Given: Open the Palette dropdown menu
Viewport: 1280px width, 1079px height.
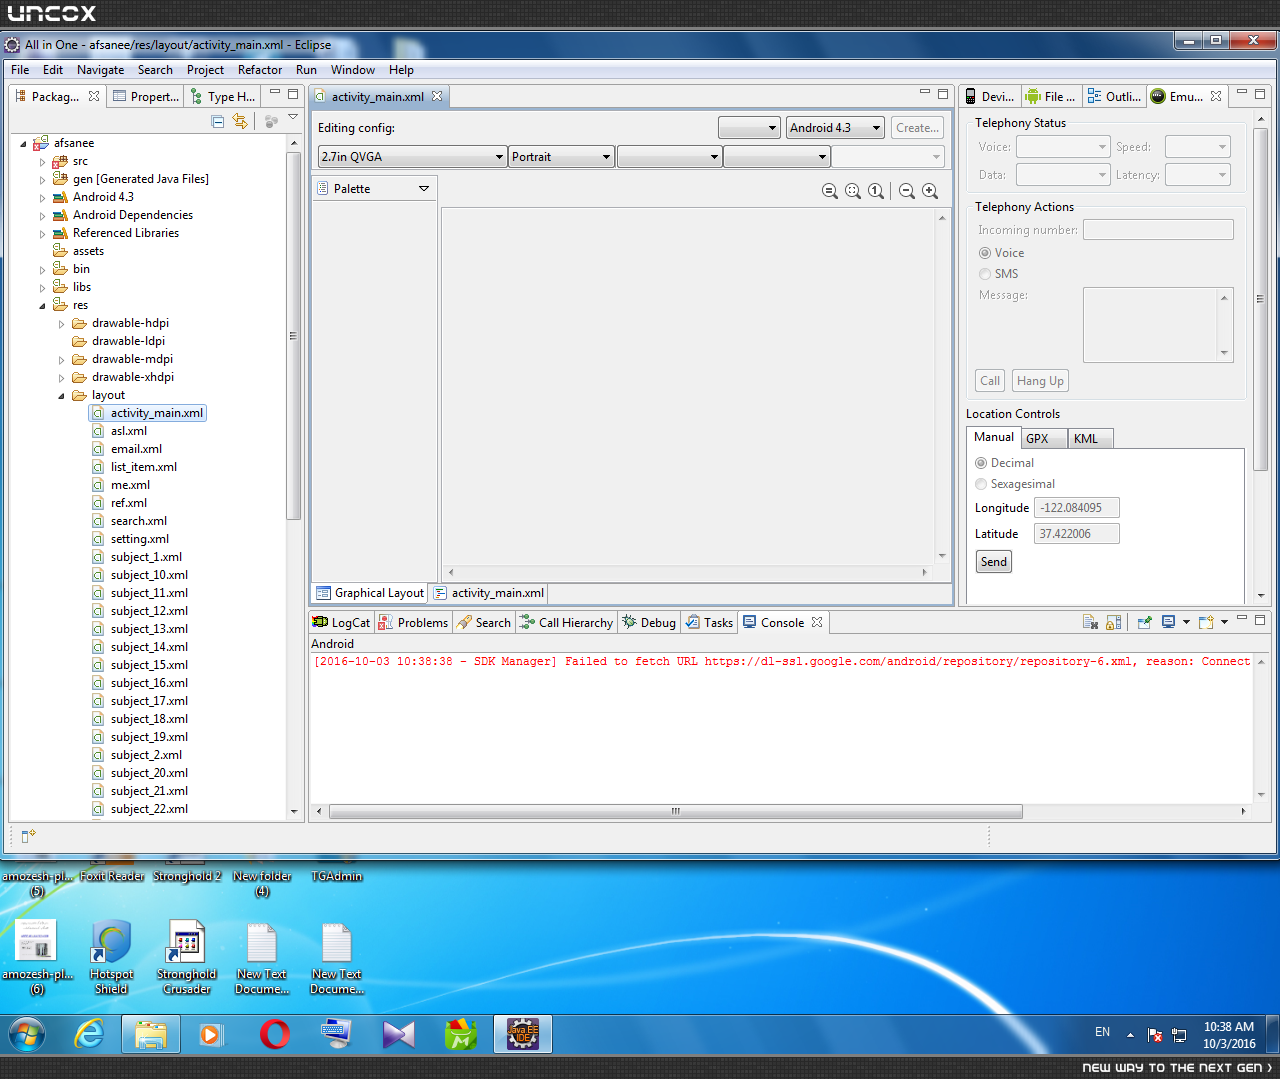Looking at the screenshot, I should [x=424, y=189].
